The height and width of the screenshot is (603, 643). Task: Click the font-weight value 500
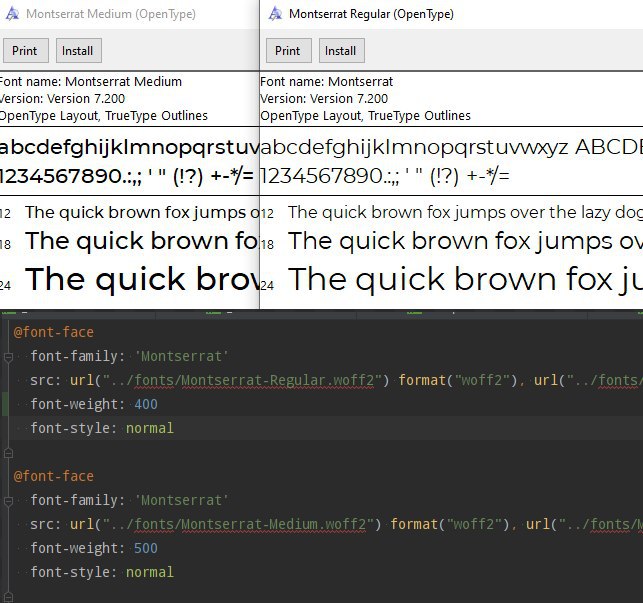click(146, 548)
